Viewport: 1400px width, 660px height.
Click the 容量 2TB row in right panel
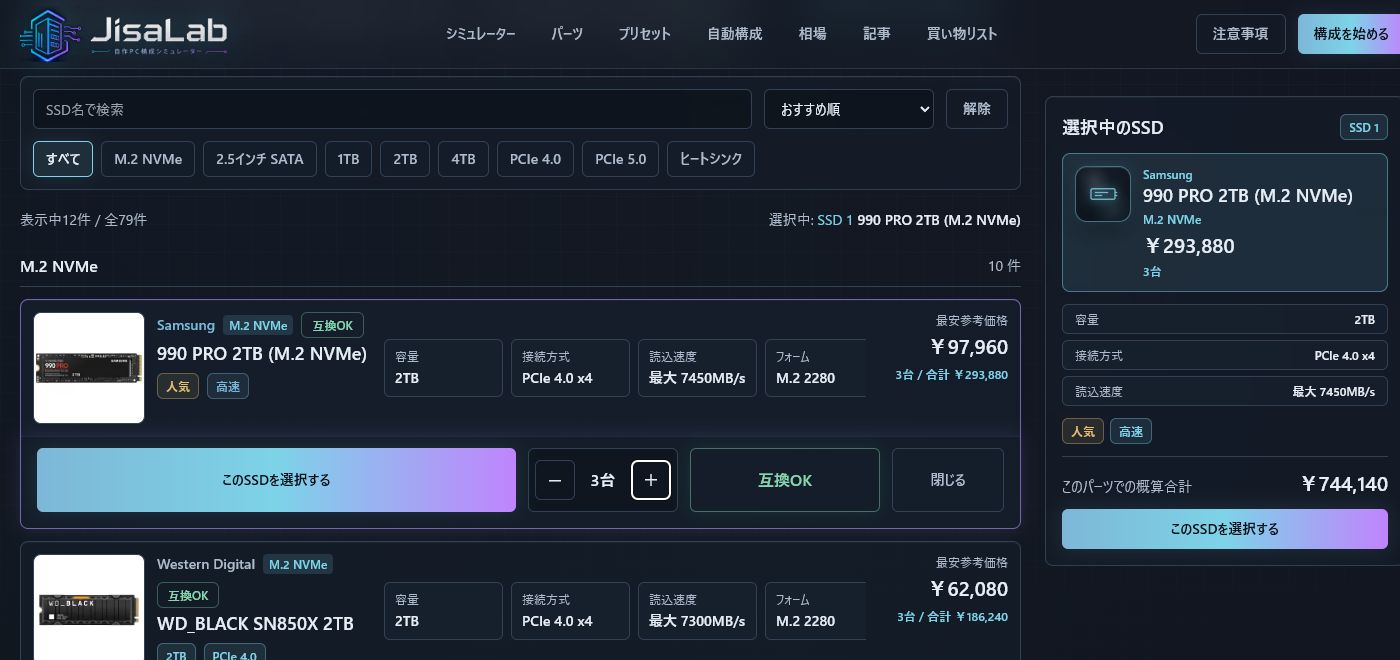click(1225, 320)
